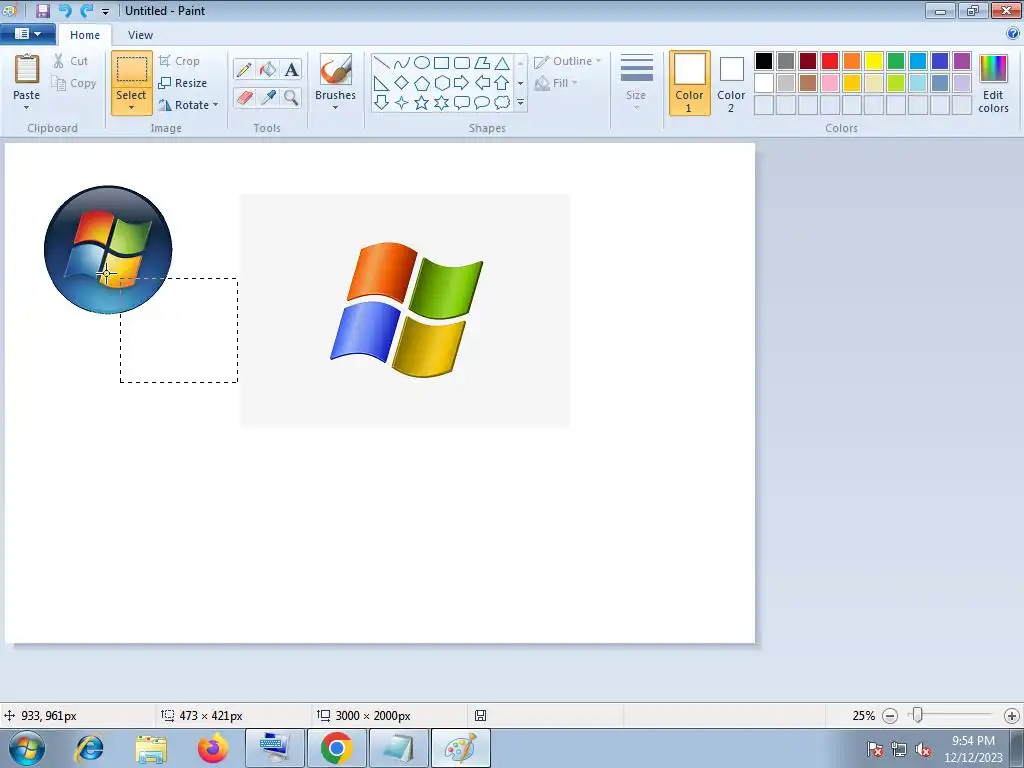Expand the Paste dropdown arrow
The image size is (1024, 768).
pyautogui.click(x=27, y=108)
